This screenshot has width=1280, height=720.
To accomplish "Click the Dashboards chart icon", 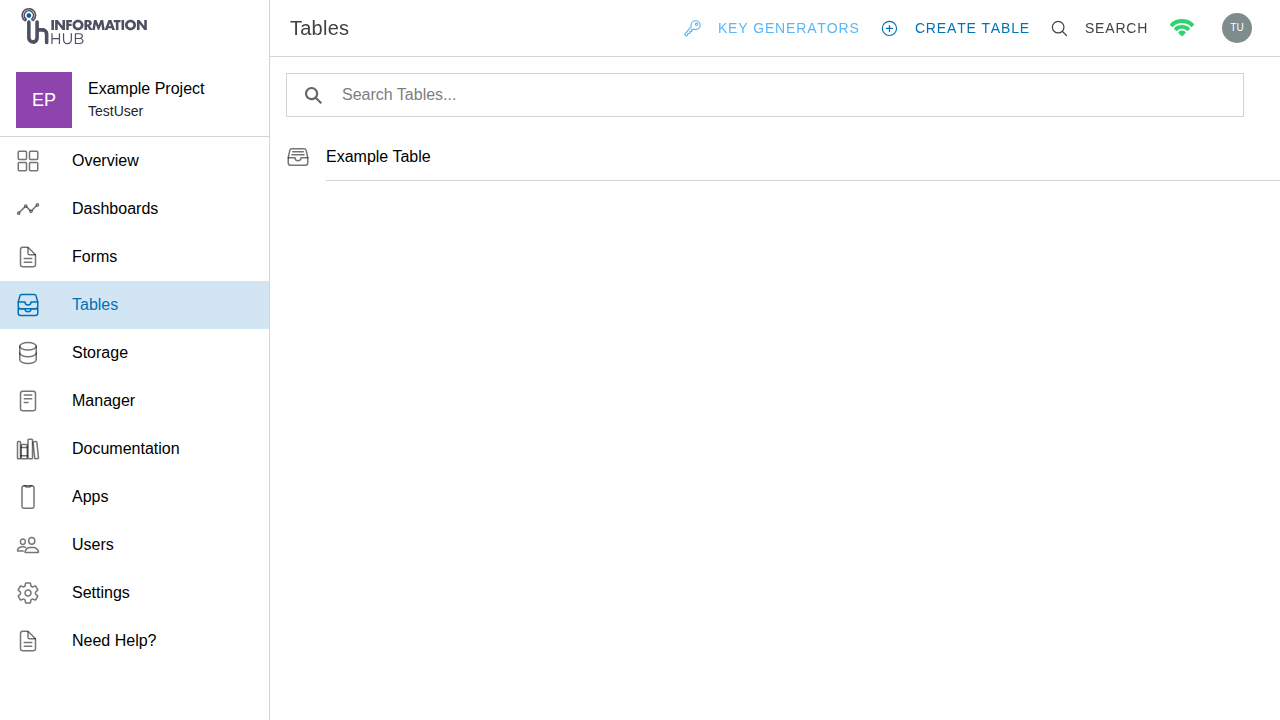I will click(28, 209).
